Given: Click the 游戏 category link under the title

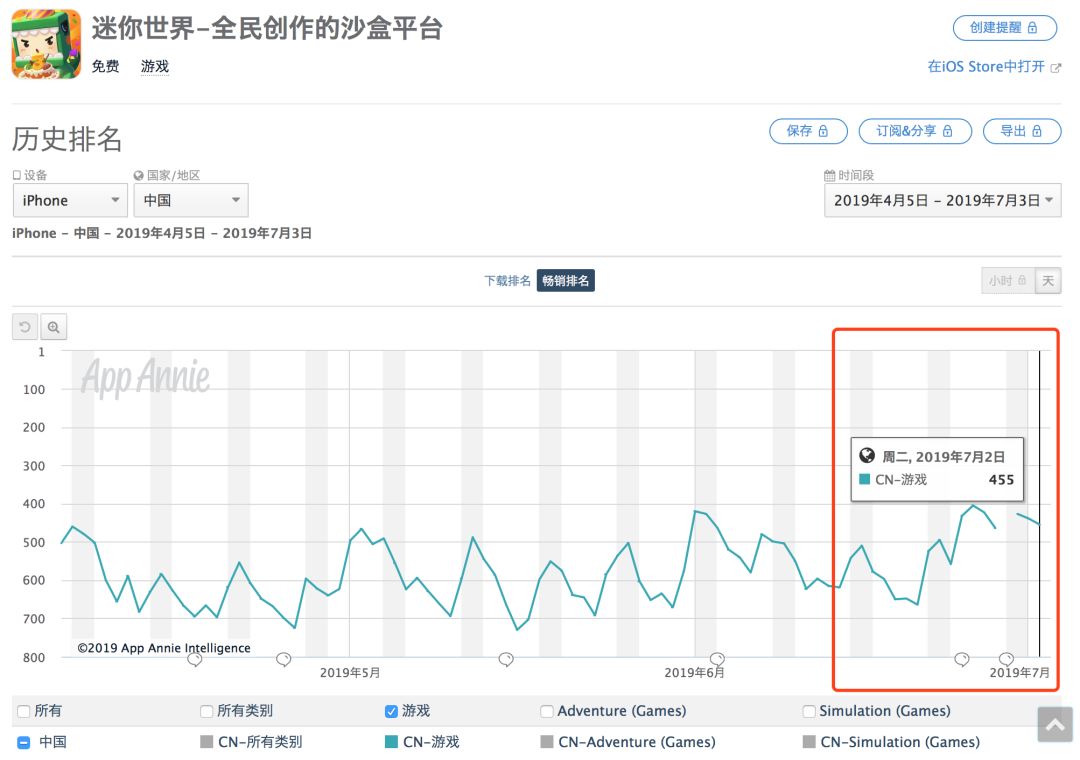Looking at the screenshot, I should coord(155,66).
